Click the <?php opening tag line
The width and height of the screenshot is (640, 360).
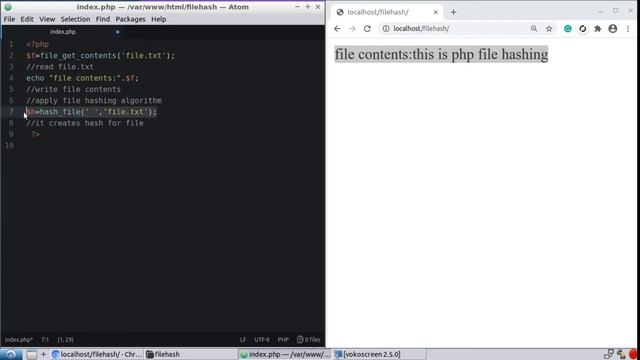pyautogui.click(x=38, y=44)
